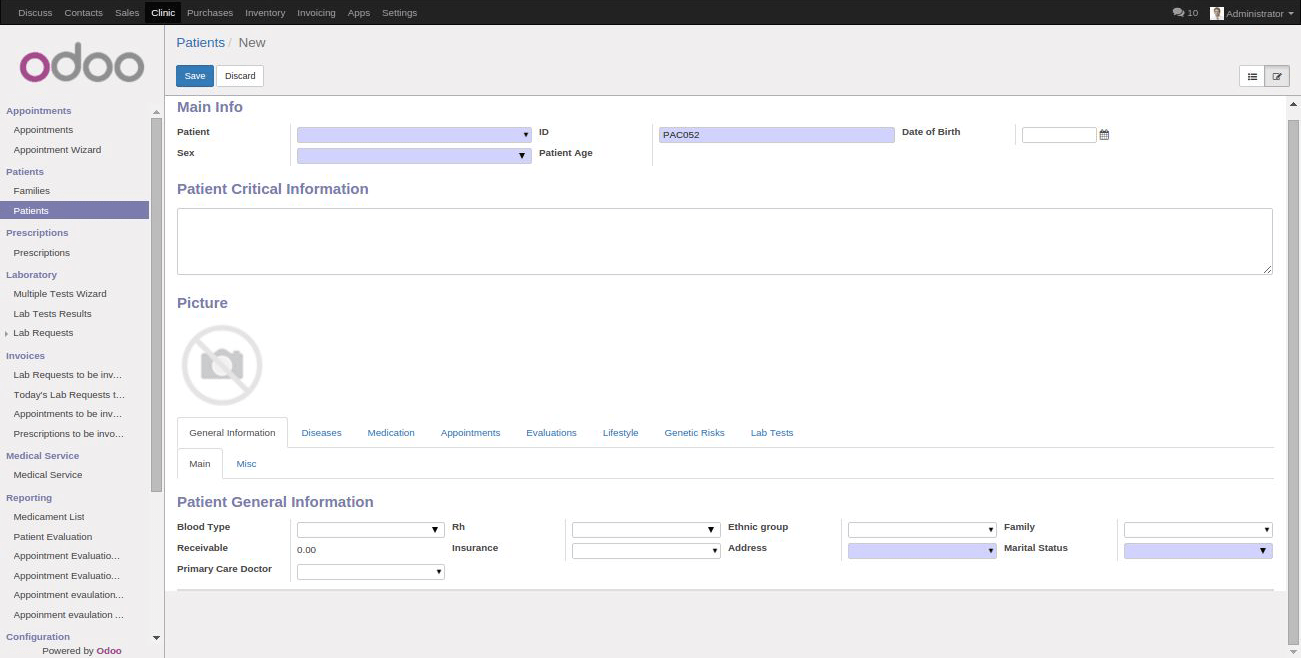Open the conversations chat icon
Screen dimensions: 1301x658
(1178, 13)
